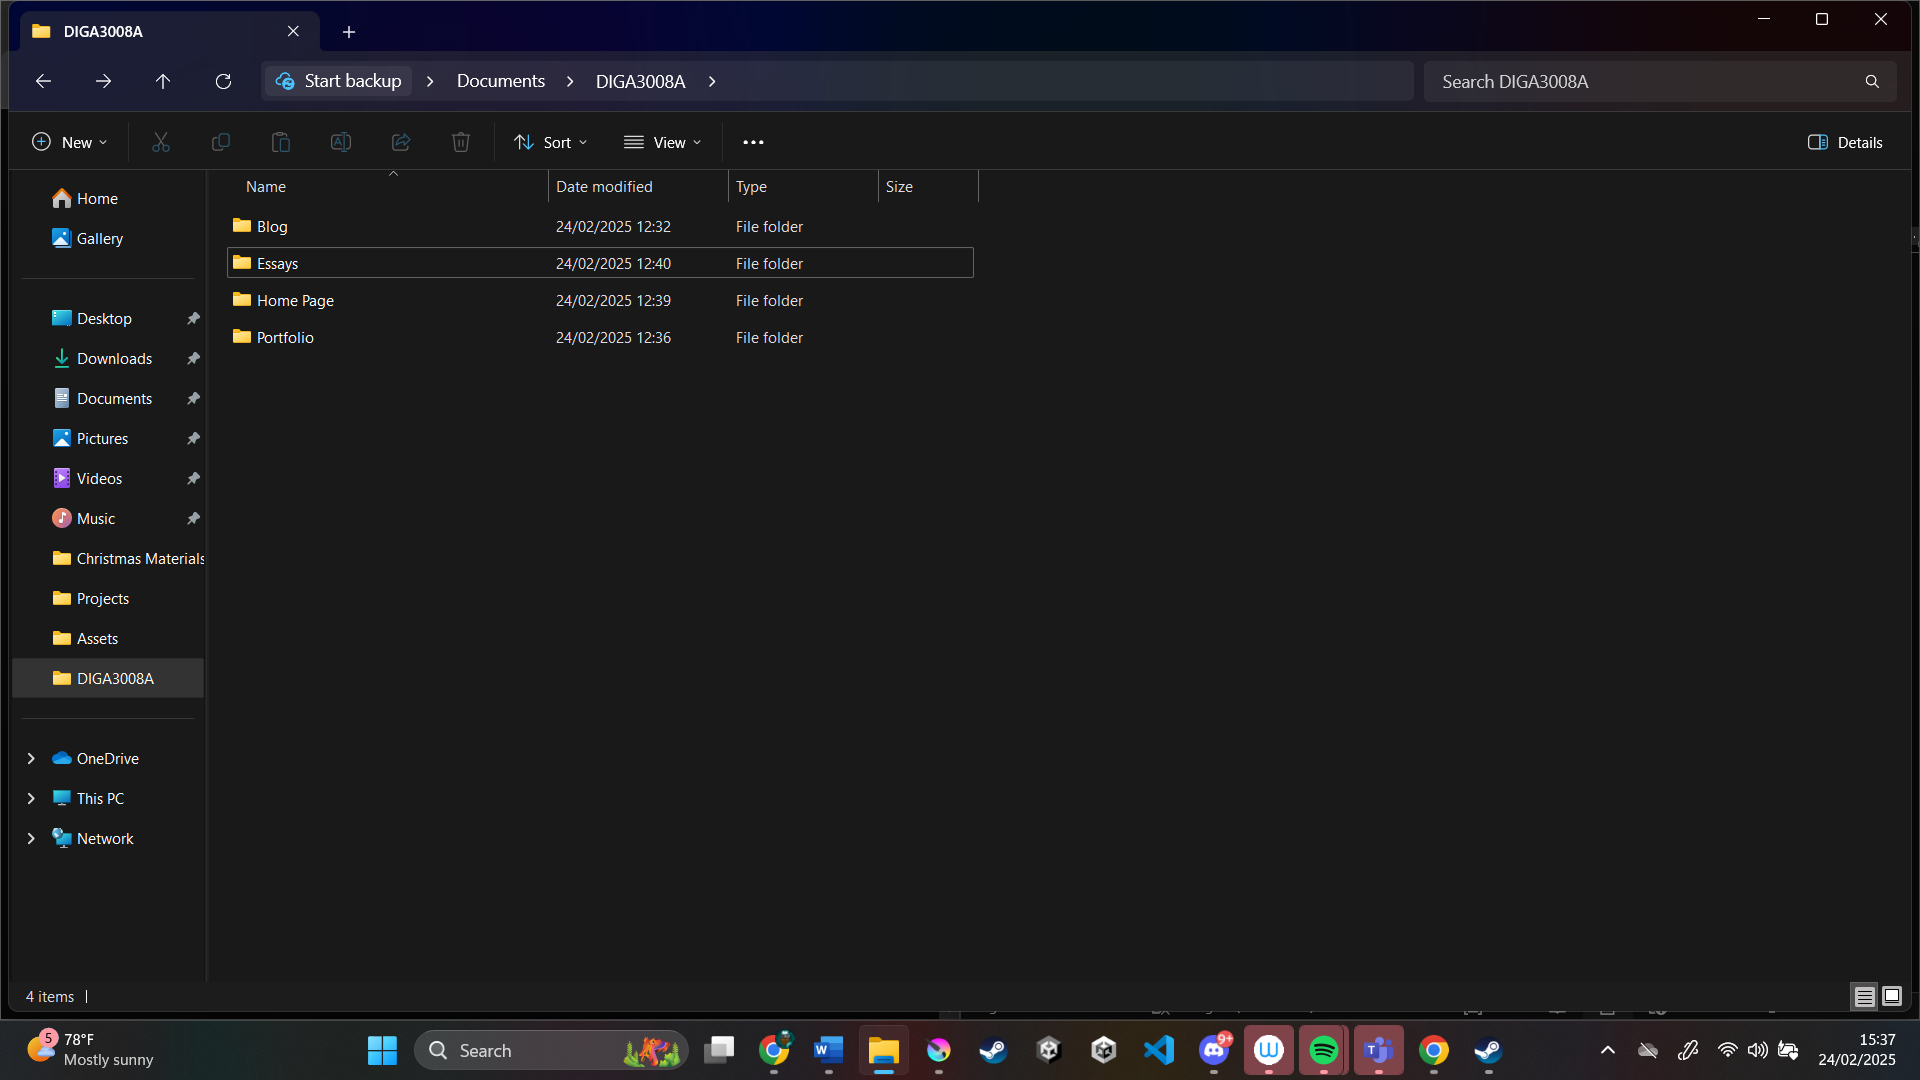This screenshot has width=1920, height=1080.
Task: Click the Rename icon in toolbar
Action: coord(341,142)
